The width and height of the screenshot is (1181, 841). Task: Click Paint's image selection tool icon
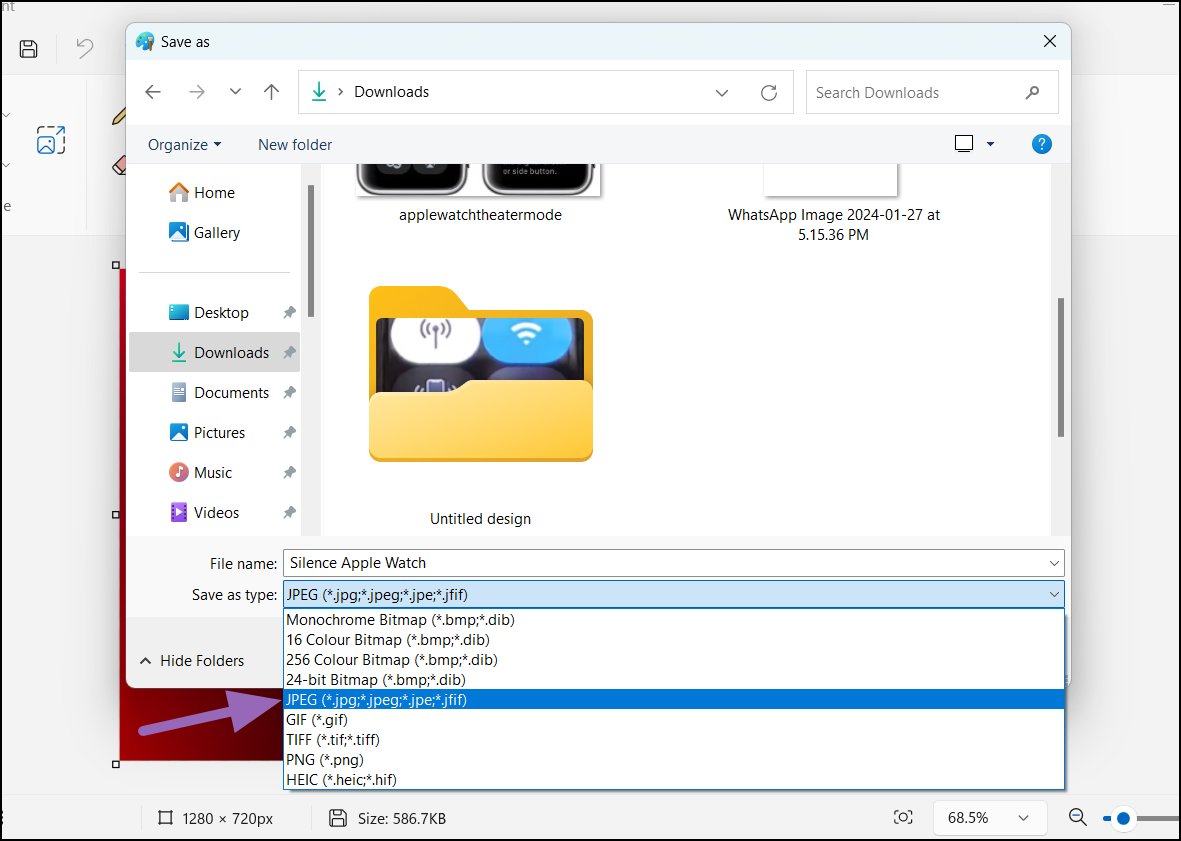pos(51,140)
